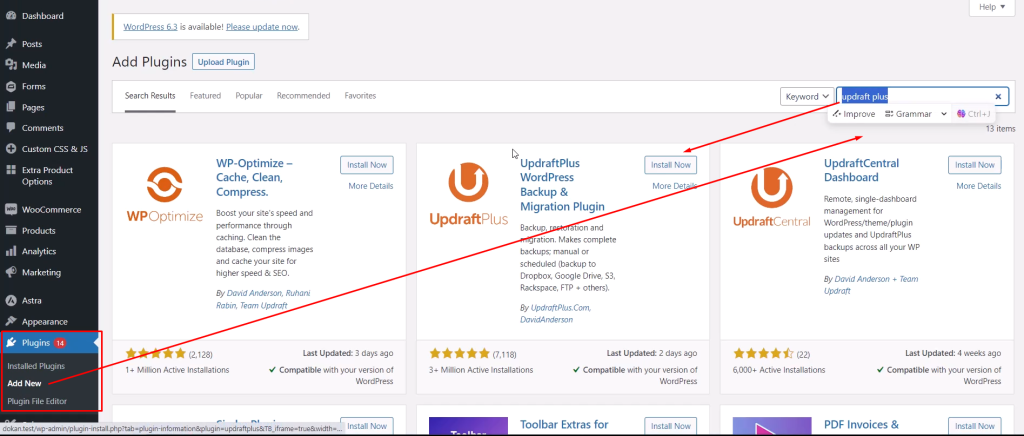The height and width of the screenshot is (436, 1024).
Task: Clear the search field with the X icon
Action: pos(998,97)
